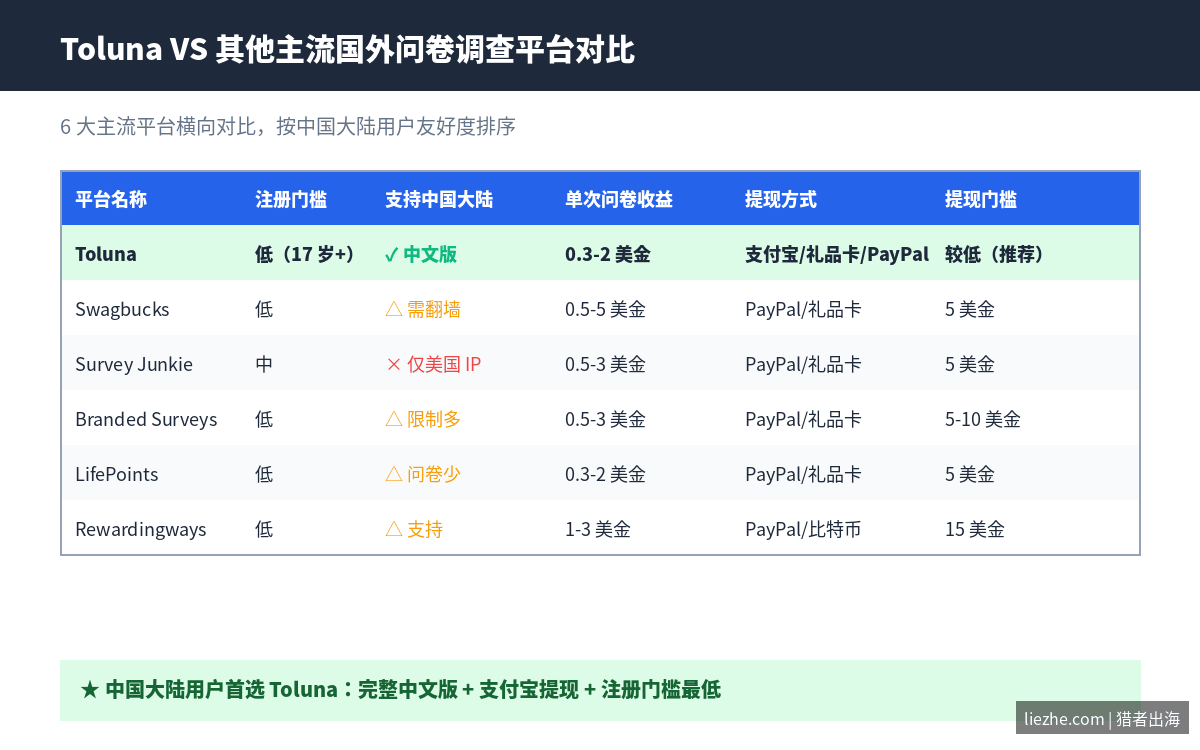
Task: Click Toluna's "0.3-2 美金" earnings cell
Action: pyautogui.click(x=608, y=254)
